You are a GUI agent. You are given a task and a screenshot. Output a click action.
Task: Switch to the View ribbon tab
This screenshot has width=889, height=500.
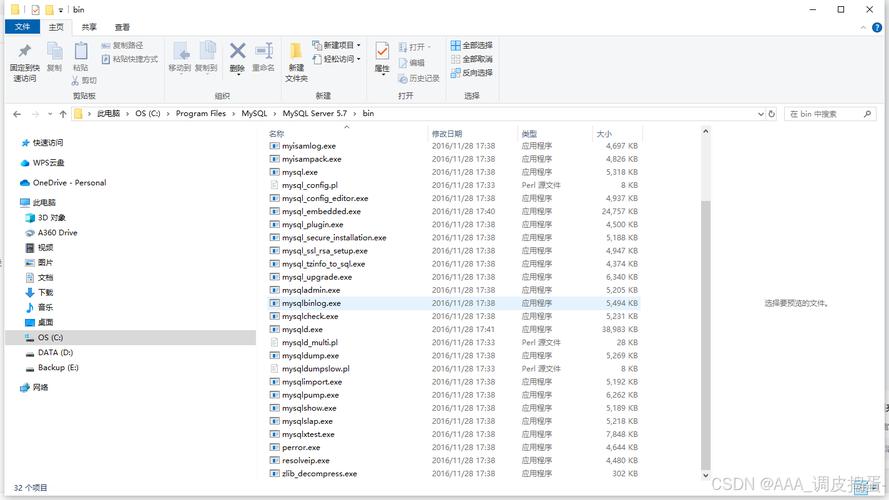(x=122, y=27)
